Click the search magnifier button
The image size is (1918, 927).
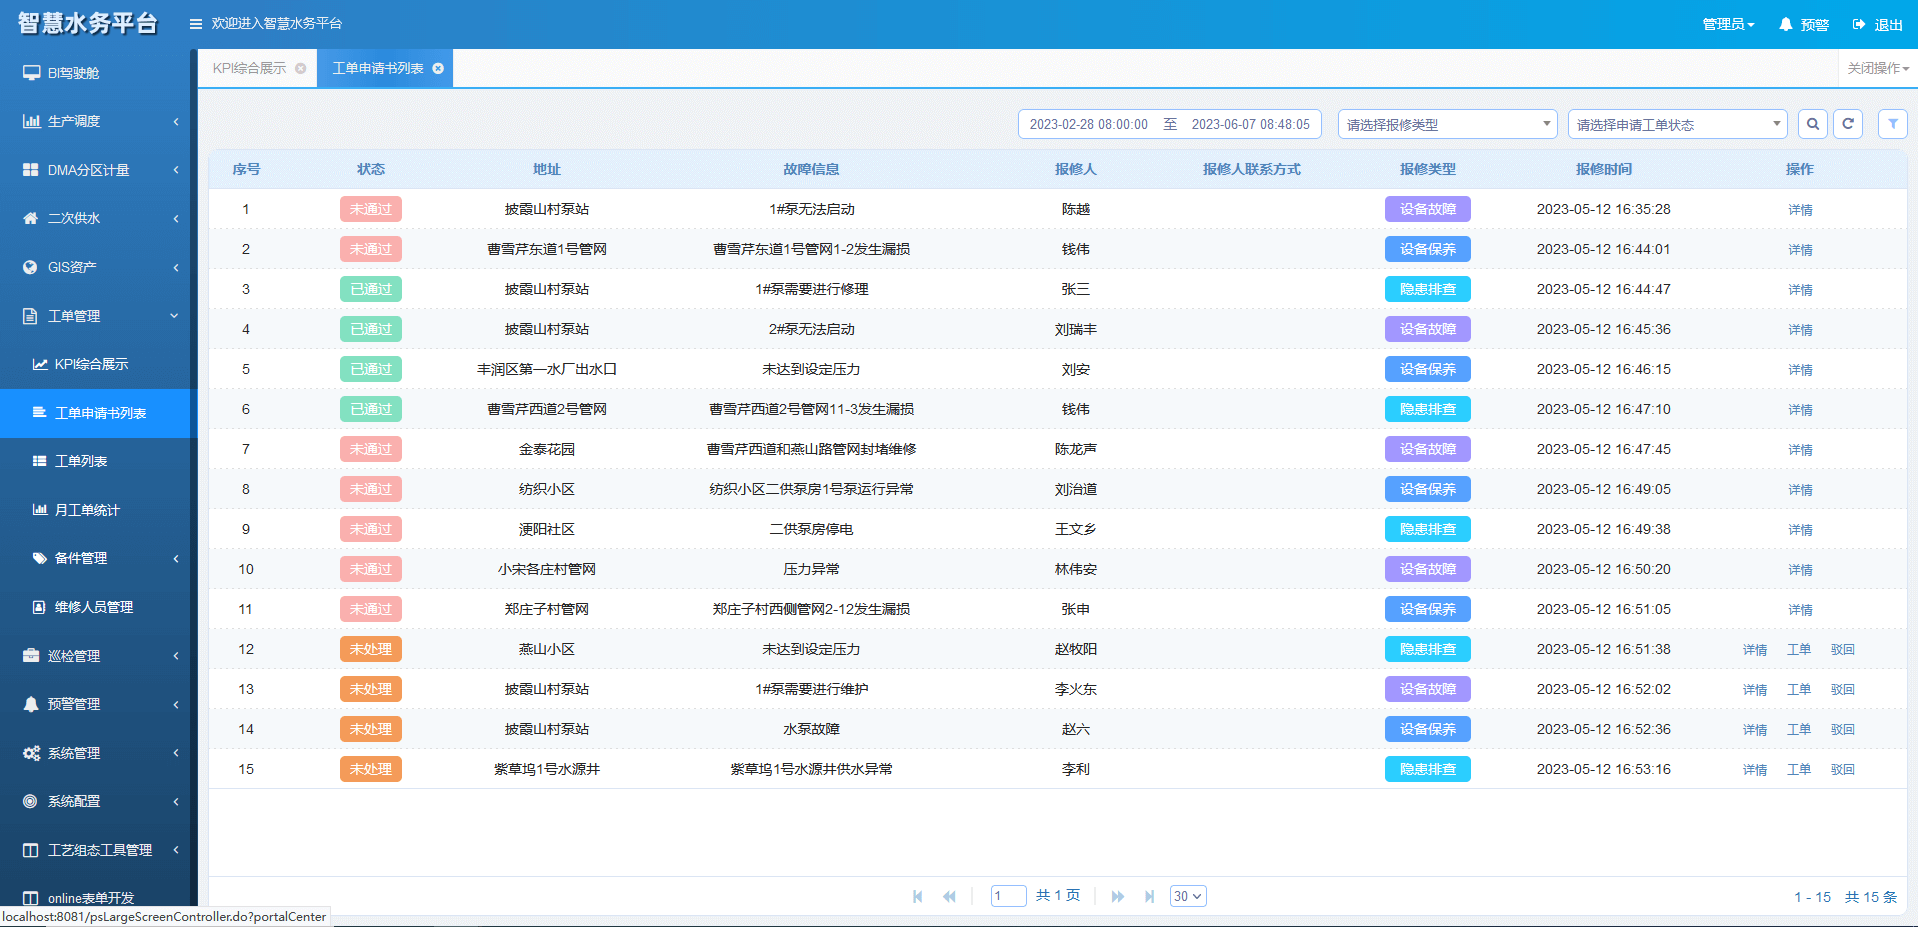tap(1813, 124)
